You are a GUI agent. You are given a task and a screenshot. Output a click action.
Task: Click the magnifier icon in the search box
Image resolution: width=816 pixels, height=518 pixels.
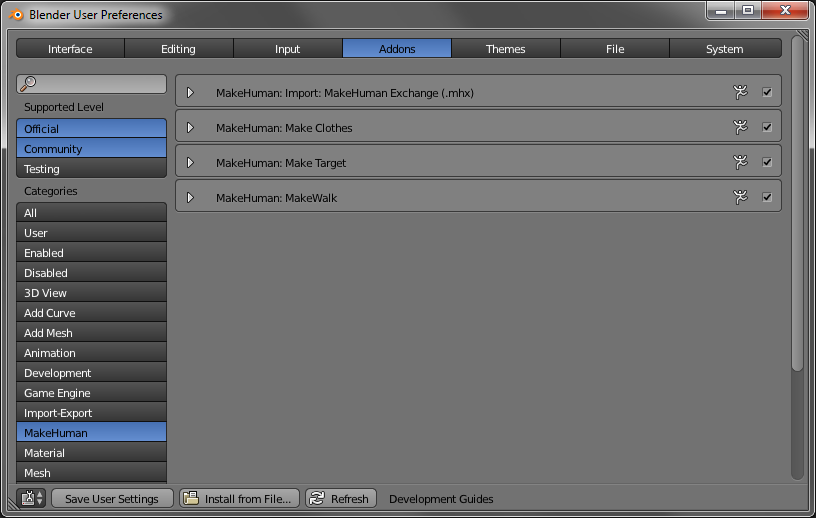[x=28, y=83]
